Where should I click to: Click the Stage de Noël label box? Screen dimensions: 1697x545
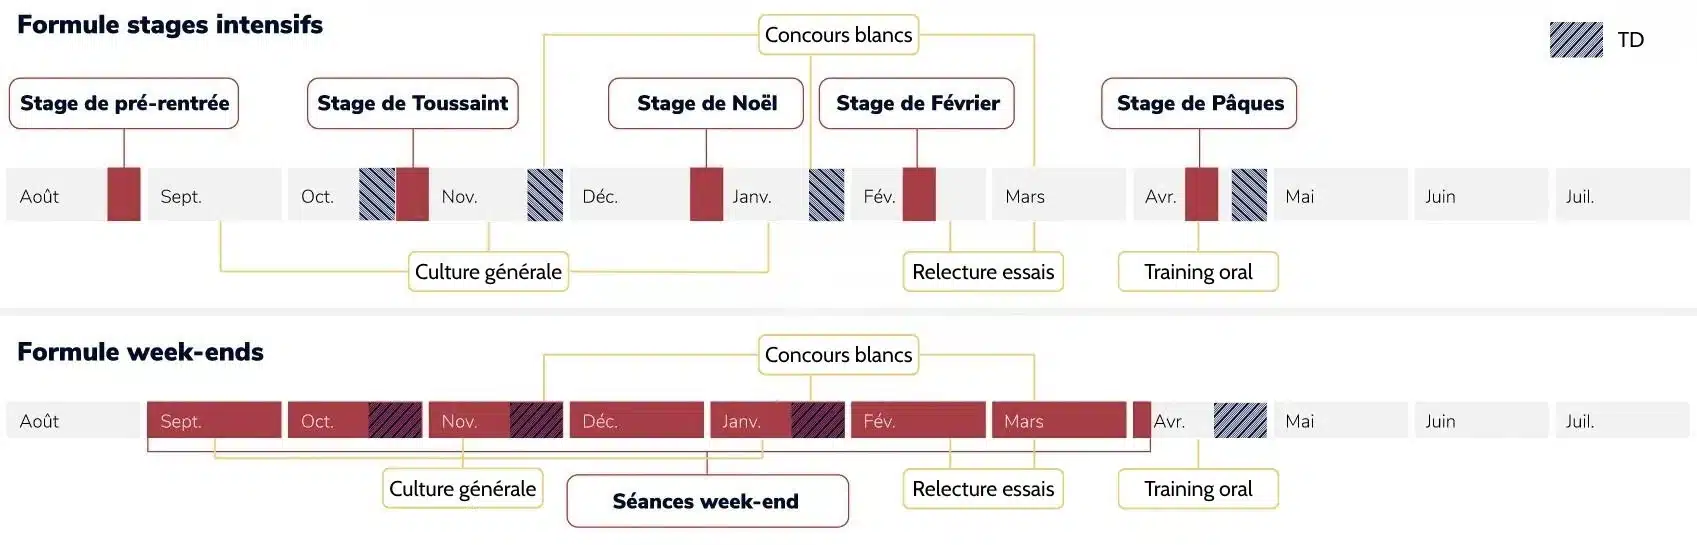coord(706,103)
